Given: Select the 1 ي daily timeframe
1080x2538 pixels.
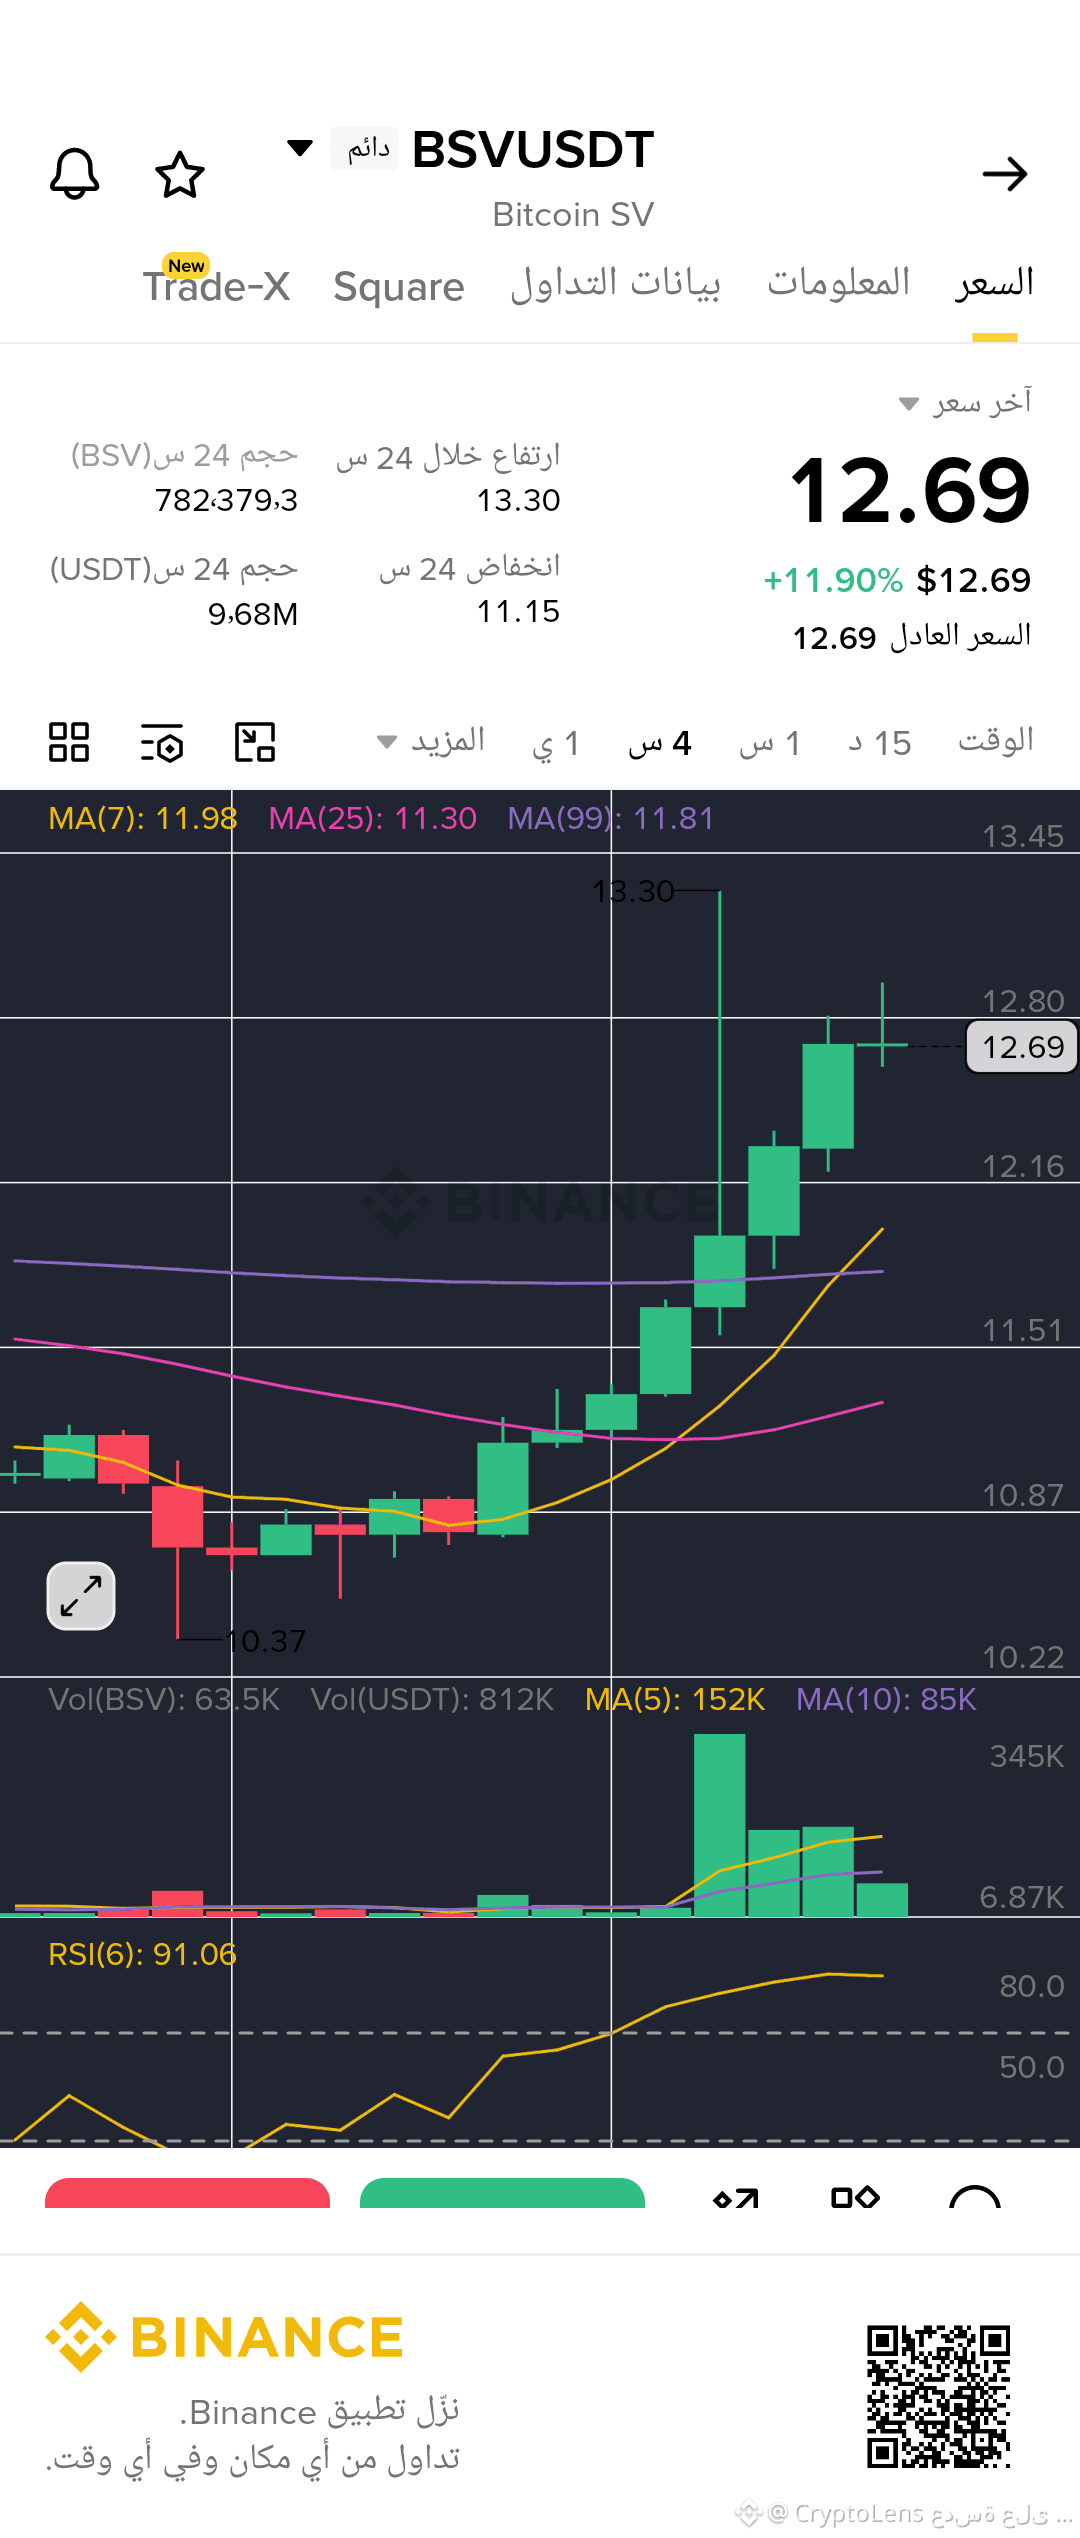Looking at the screenshot, I should [x=555, y=743].
